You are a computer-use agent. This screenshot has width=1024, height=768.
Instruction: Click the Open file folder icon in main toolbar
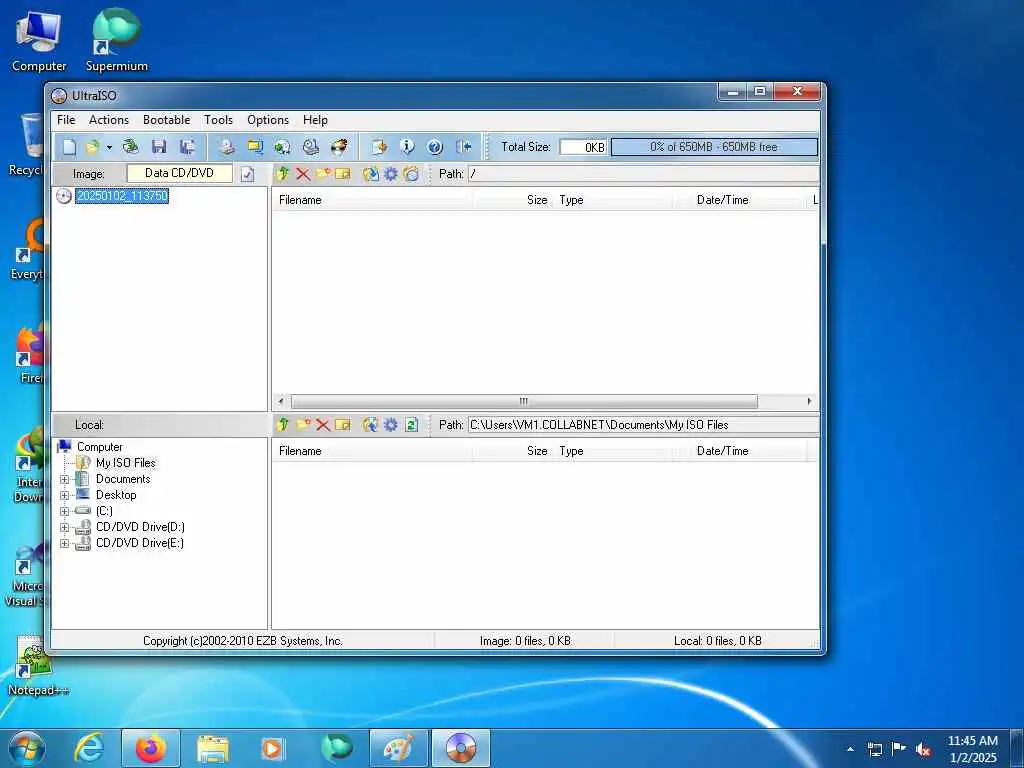pyautogui.click(x=92, y=147)
